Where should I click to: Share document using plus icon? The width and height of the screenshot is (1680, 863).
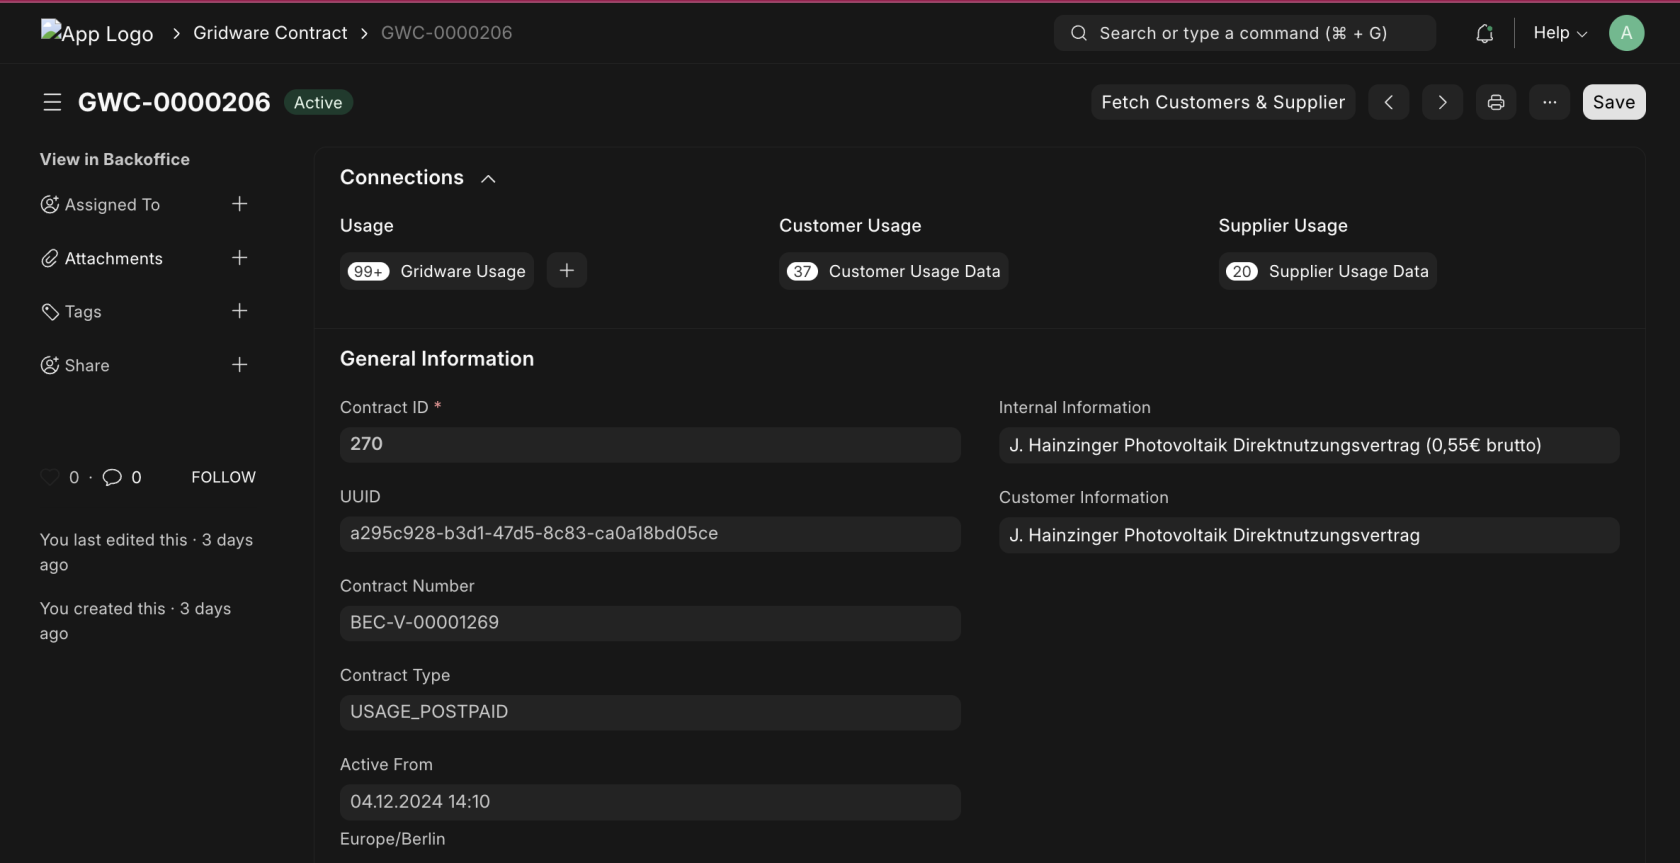click(240, 365)
